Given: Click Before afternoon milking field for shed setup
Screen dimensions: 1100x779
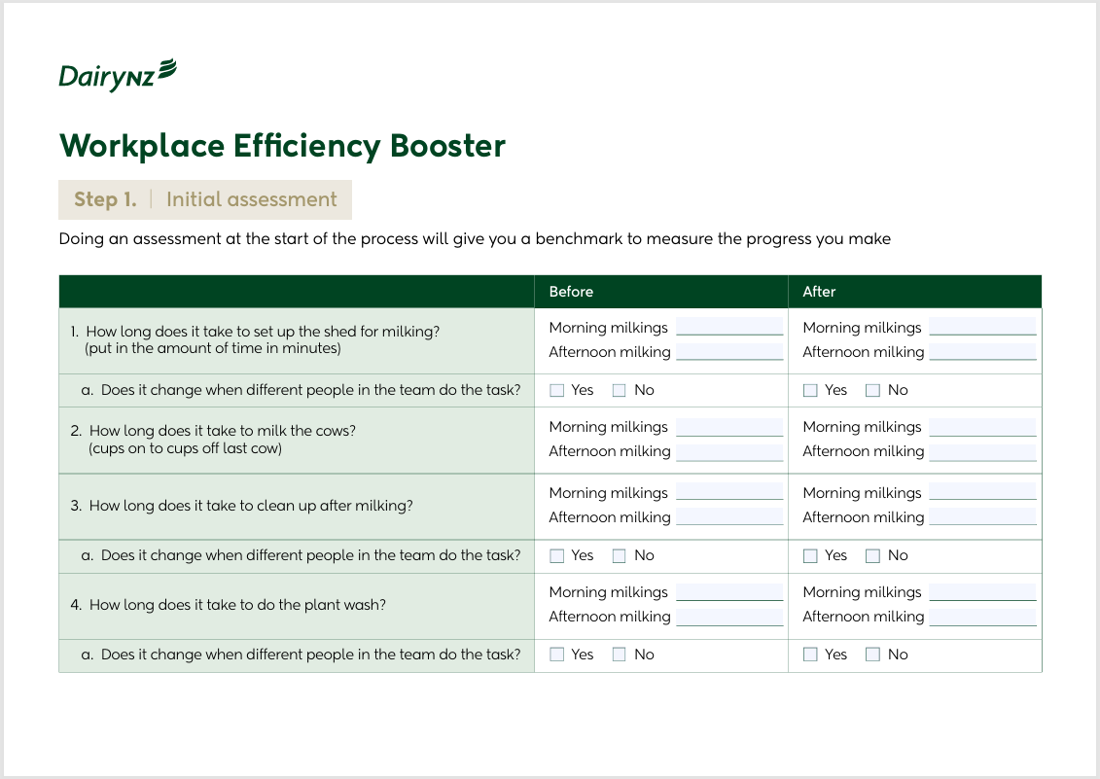Looking at the screenshot, I should 730,352.
